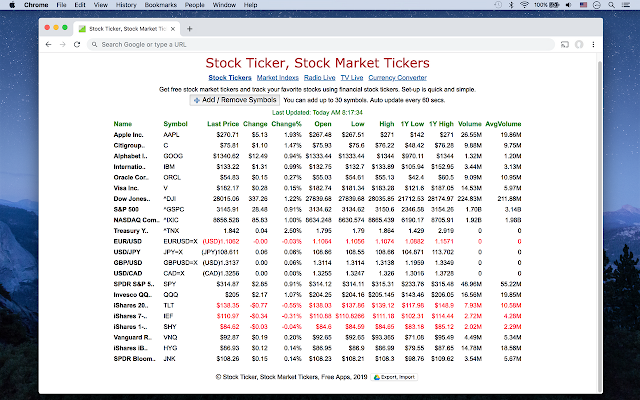
Task: Follow the Market Indexs link
Action: click(278, 78)
